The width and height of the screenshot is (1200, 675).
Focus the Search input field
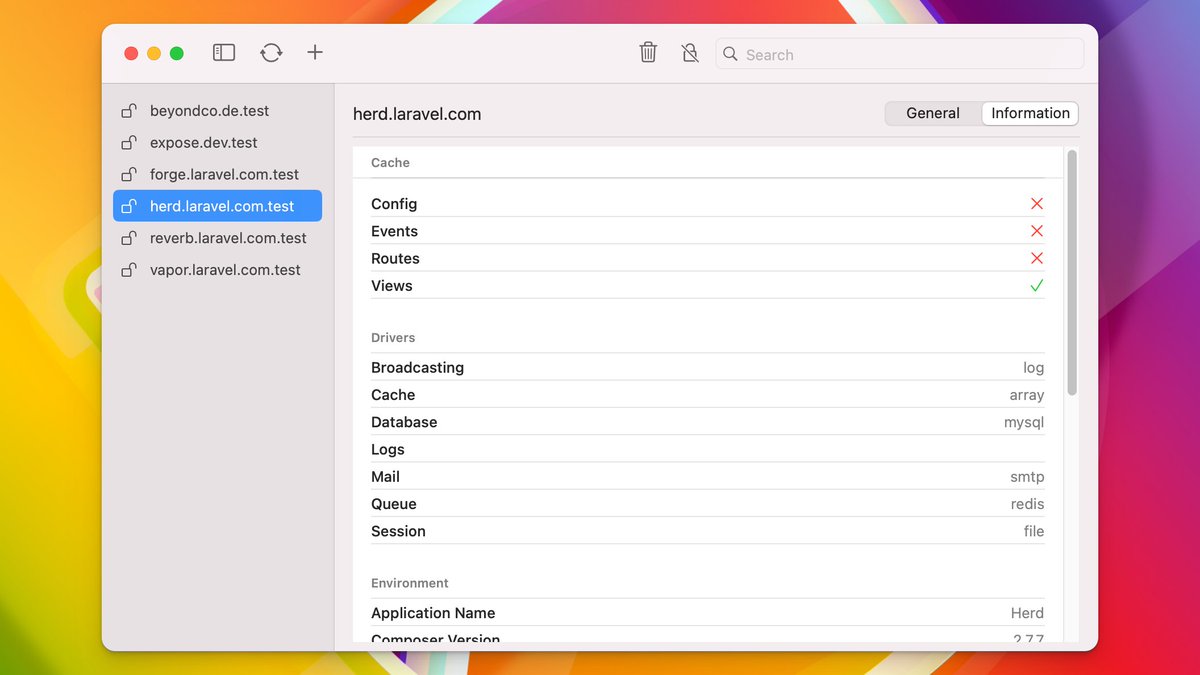(x=900, y=54)
